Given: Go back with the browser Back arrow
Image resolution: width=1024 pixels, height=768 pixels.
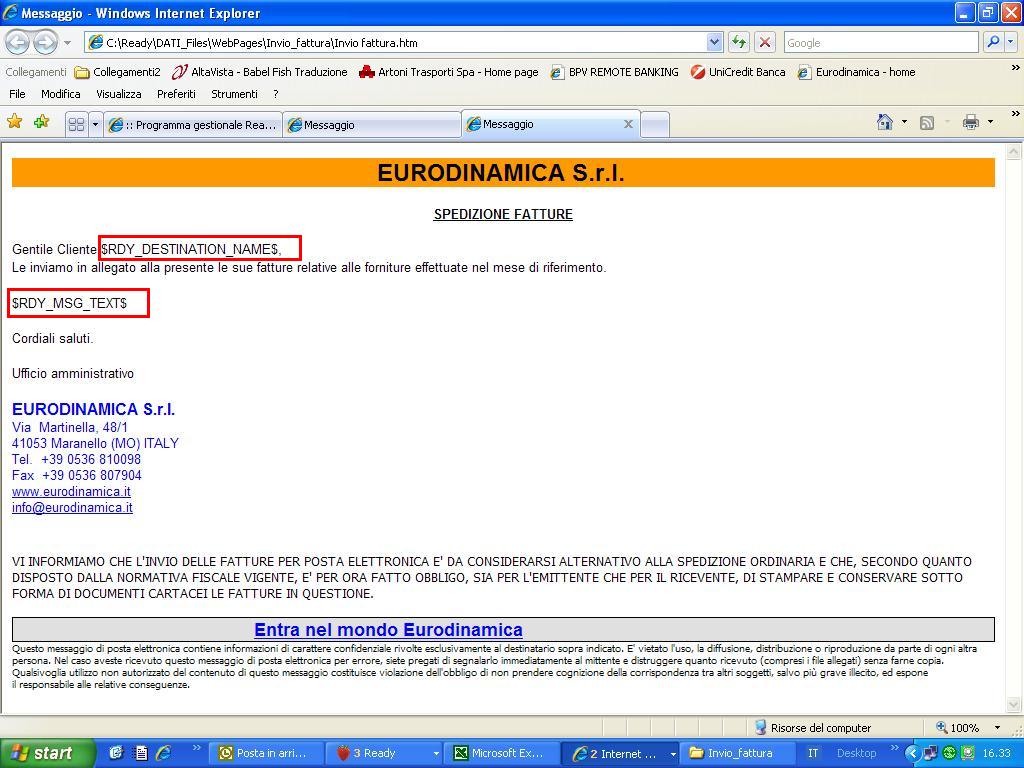Looking at the screenshot, I should coord(18,43).
